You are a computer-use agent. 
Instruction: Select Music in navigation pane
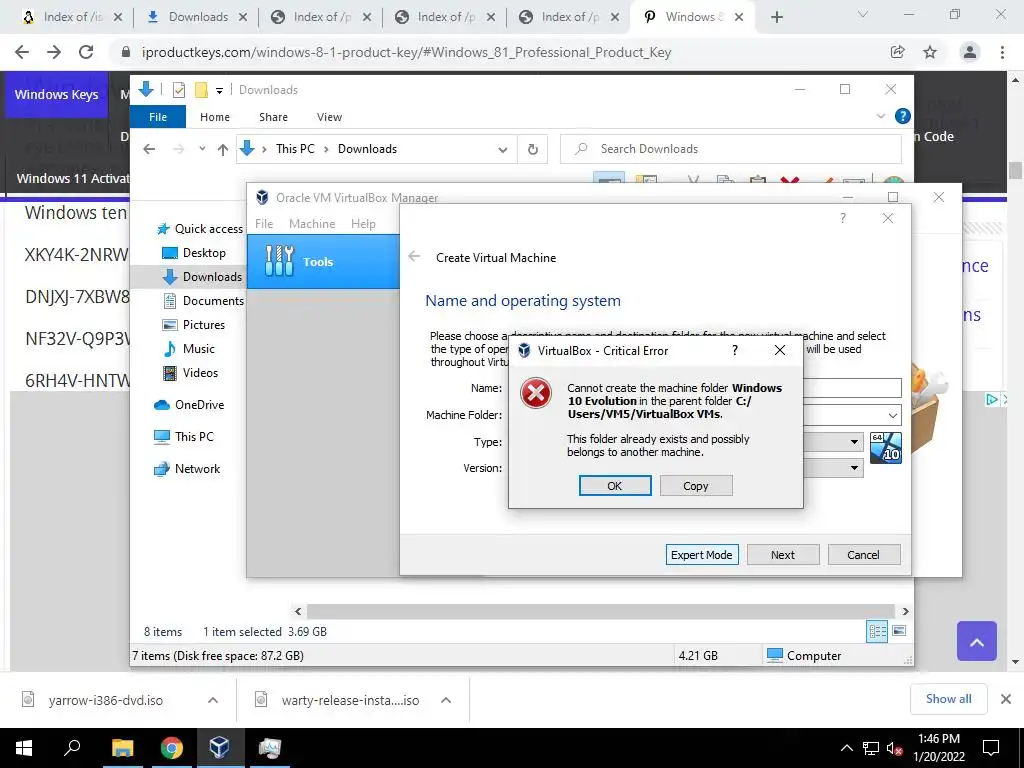189,349
